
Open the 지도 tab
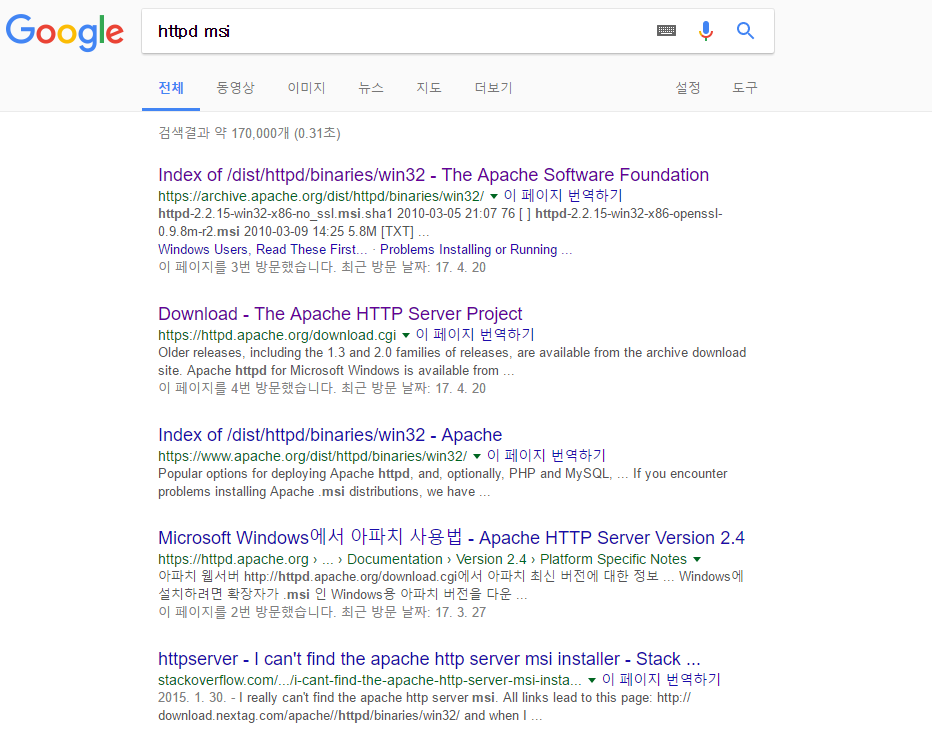pyautogui.click(x=429, y=88)
